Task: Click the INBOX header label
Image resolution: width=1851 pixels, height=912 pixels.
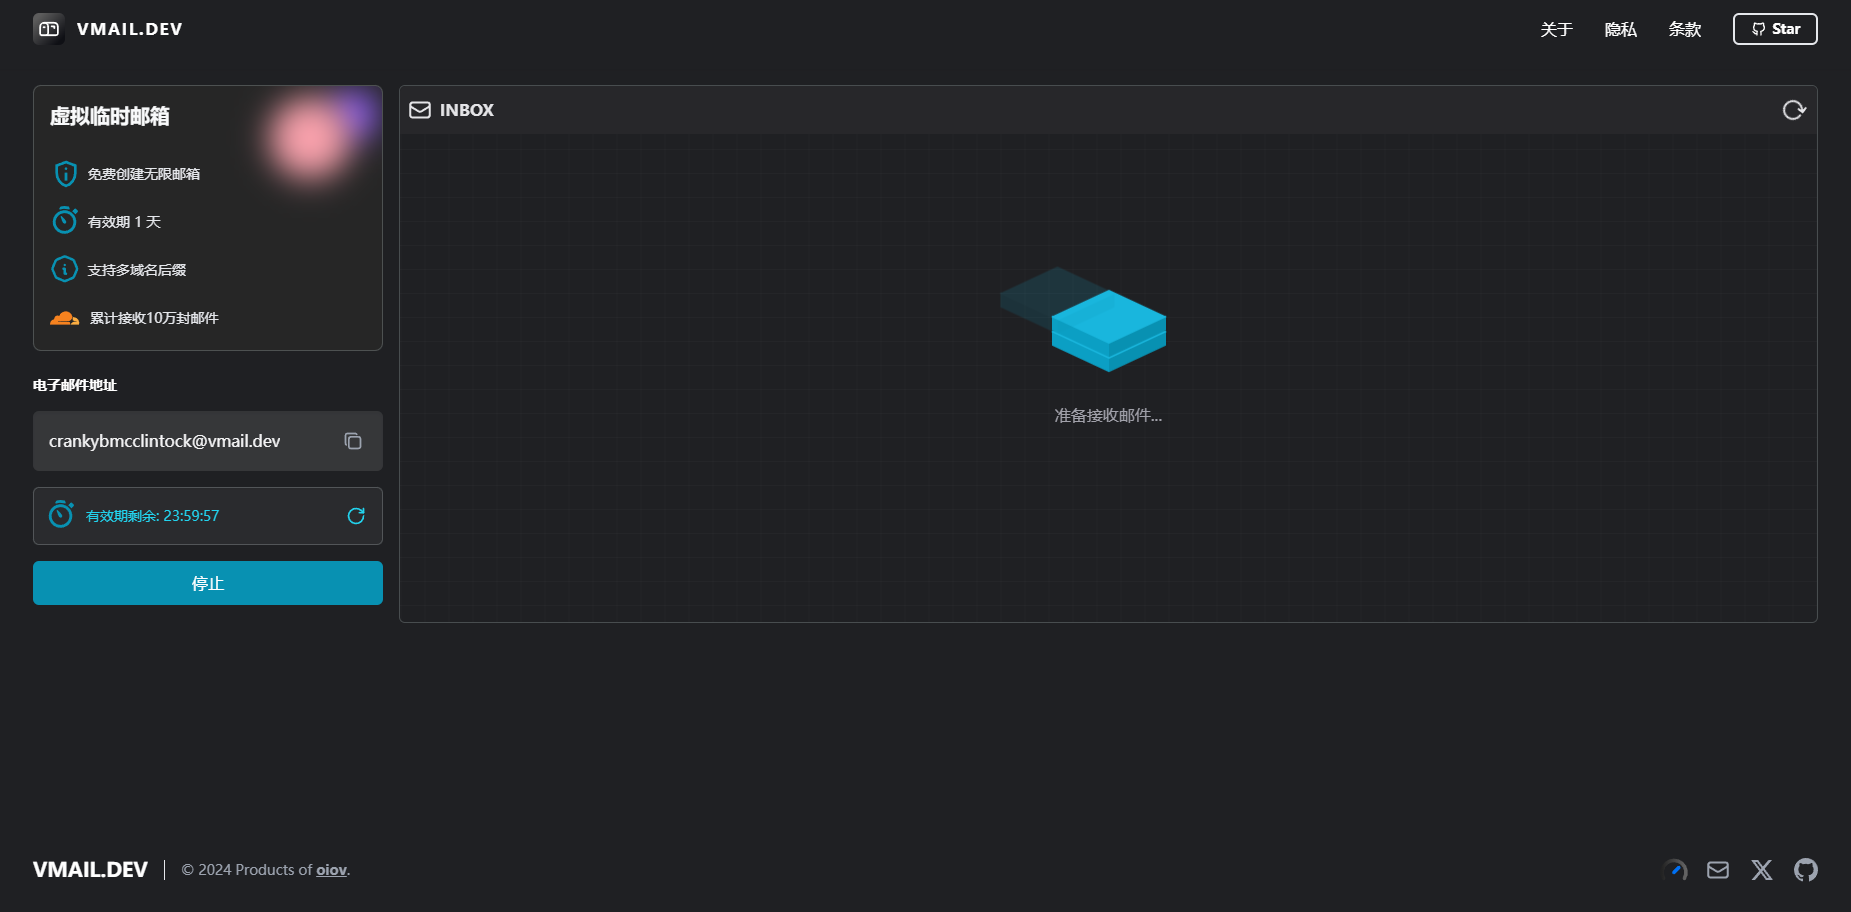Action: point(466,110)
